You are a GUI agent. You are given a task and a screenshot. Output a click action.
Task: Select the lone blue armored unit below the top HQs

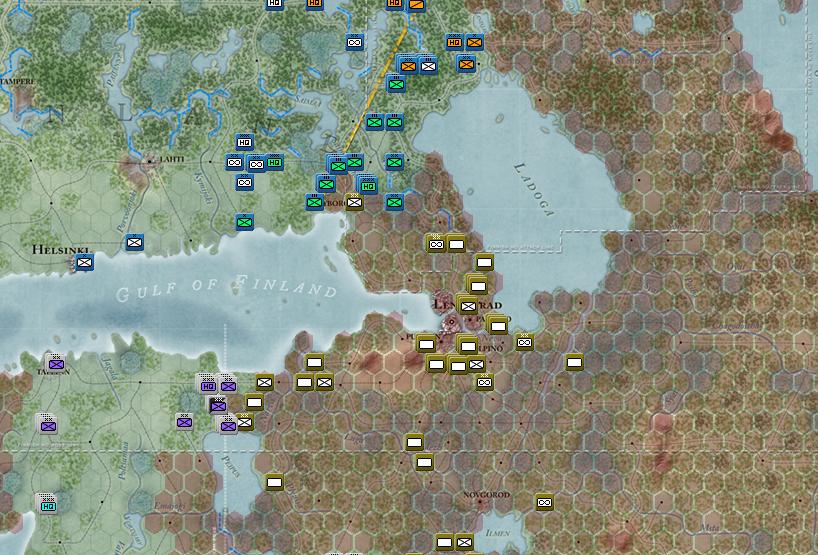[x=355, y=42]
